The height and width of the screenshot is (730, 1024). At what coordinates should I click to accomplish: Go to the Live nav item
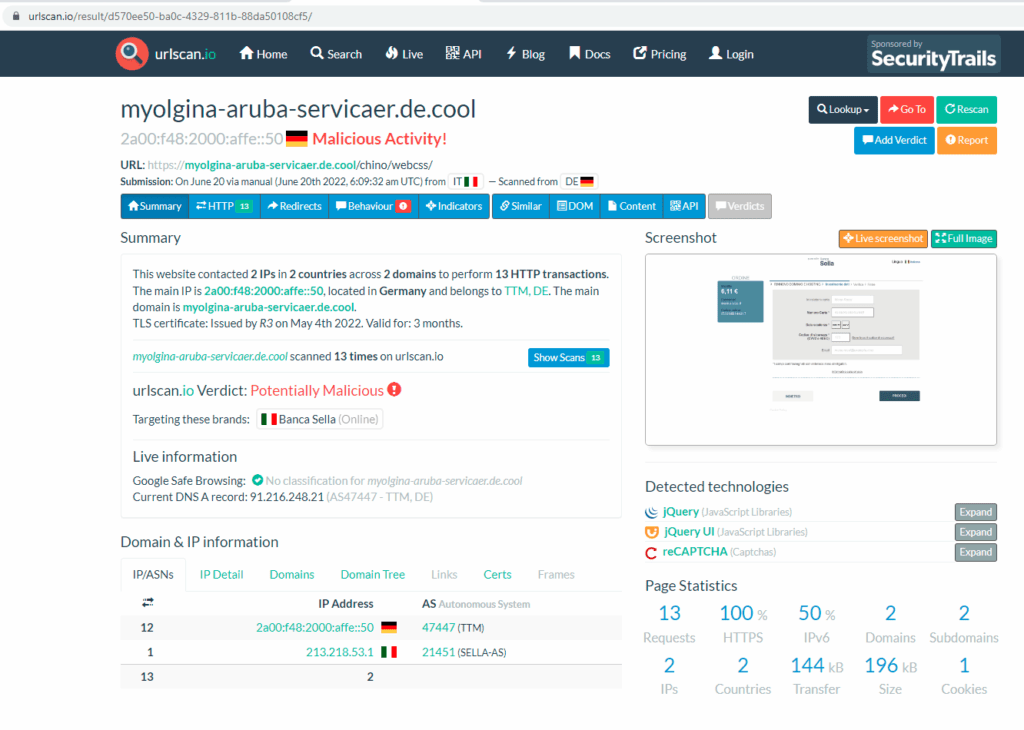(x=404, y=54)
